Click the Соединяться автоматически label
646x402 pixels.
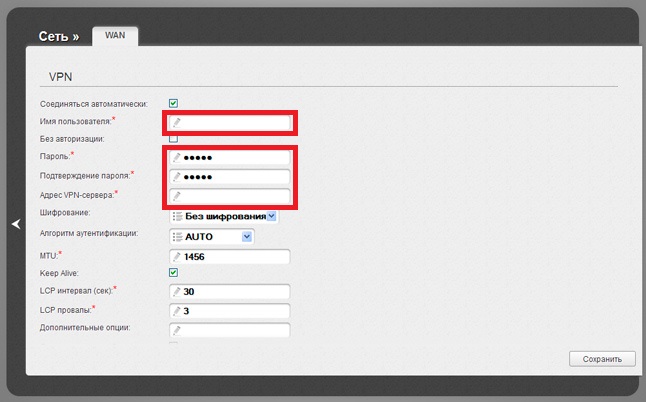pyautogui.click(x=94, y=104)
